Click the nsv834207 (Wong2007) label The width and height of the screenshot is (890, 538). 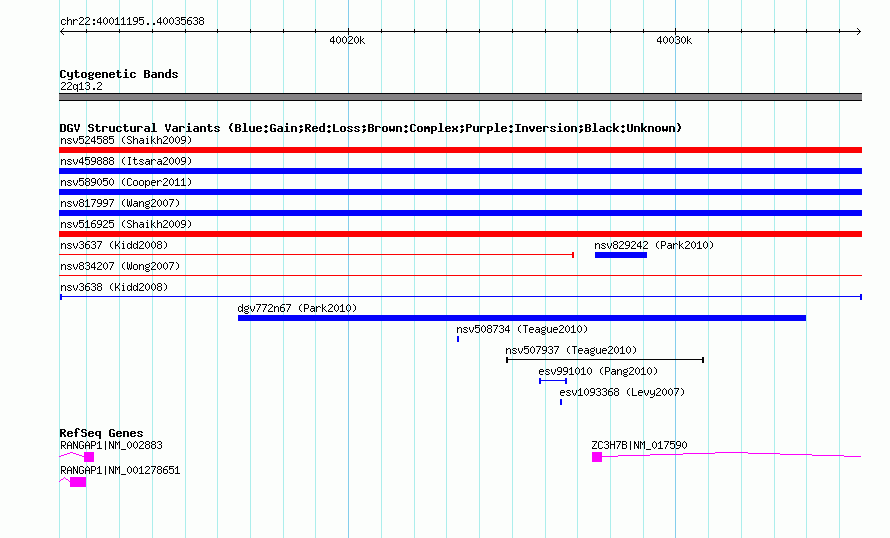(x=120, y=266)
